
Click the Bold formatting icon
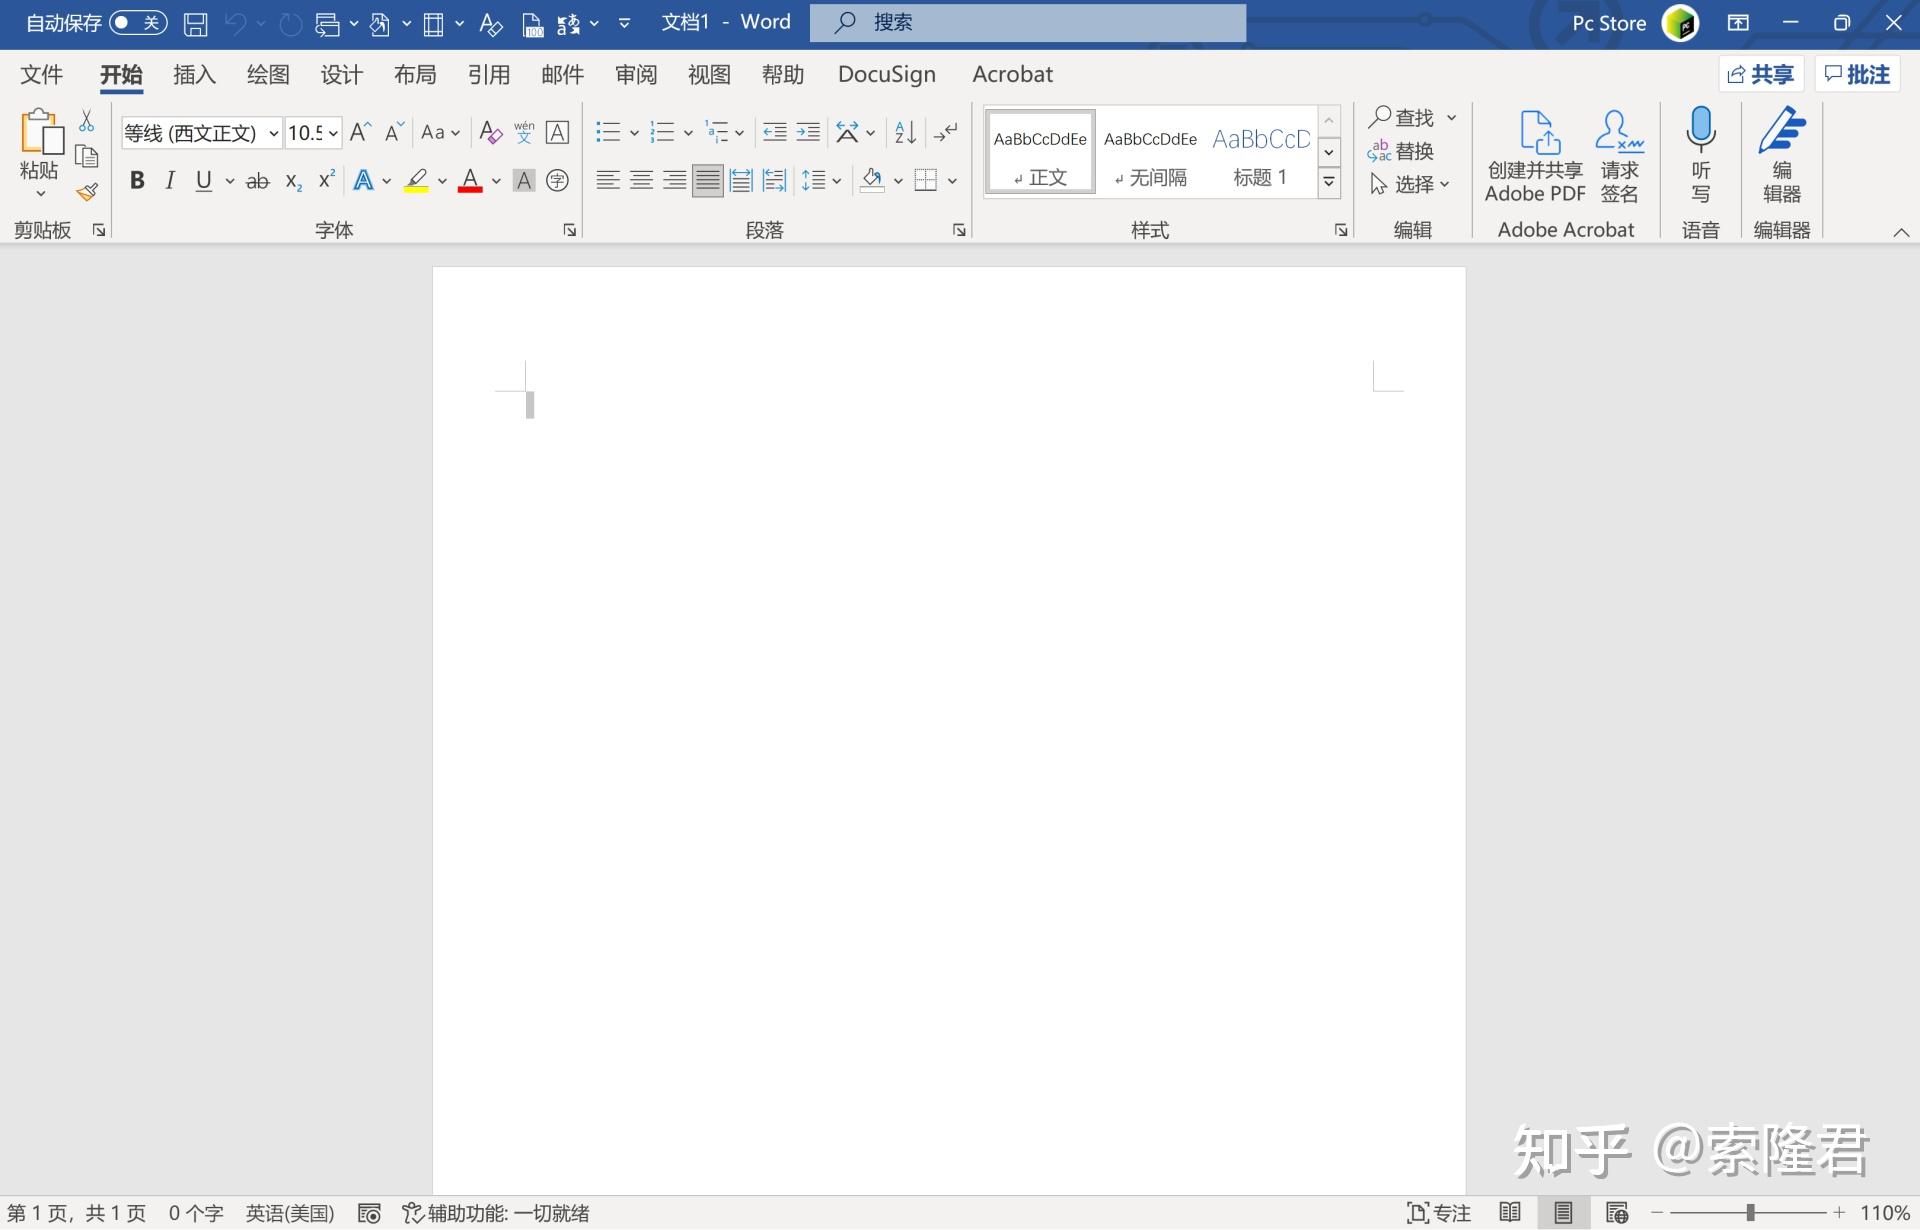pyautogui.click(x=136, y=179)
